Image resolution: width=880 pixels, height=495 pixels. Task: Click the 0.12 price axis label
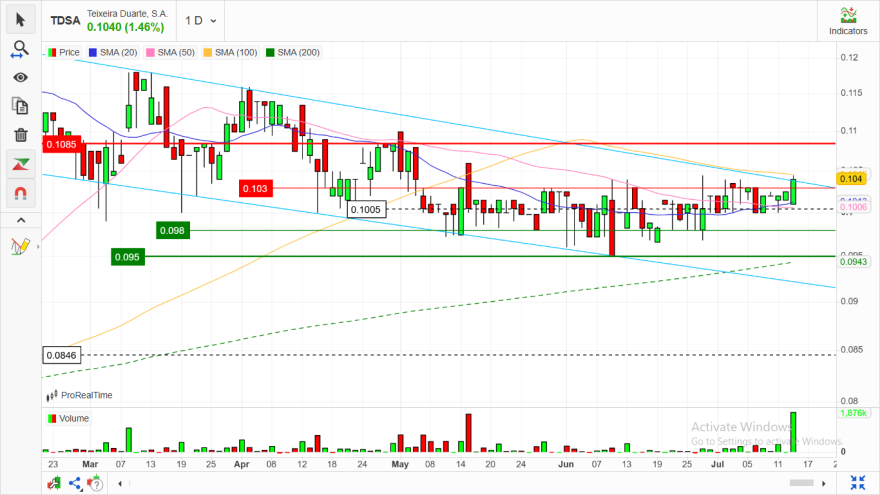point(849,58)
